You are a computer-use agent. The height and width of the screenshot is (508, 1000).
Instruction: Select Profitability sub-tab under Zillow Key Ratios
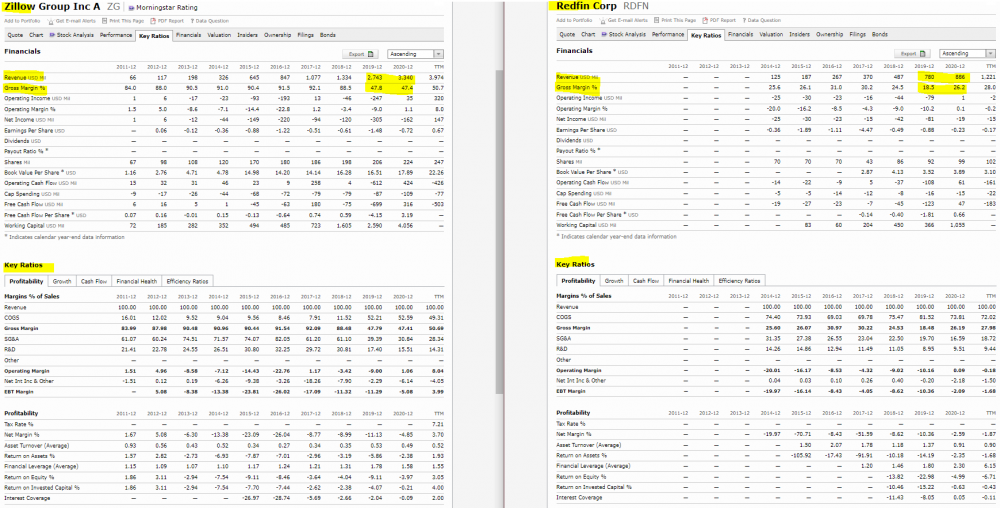coord(27,280)
